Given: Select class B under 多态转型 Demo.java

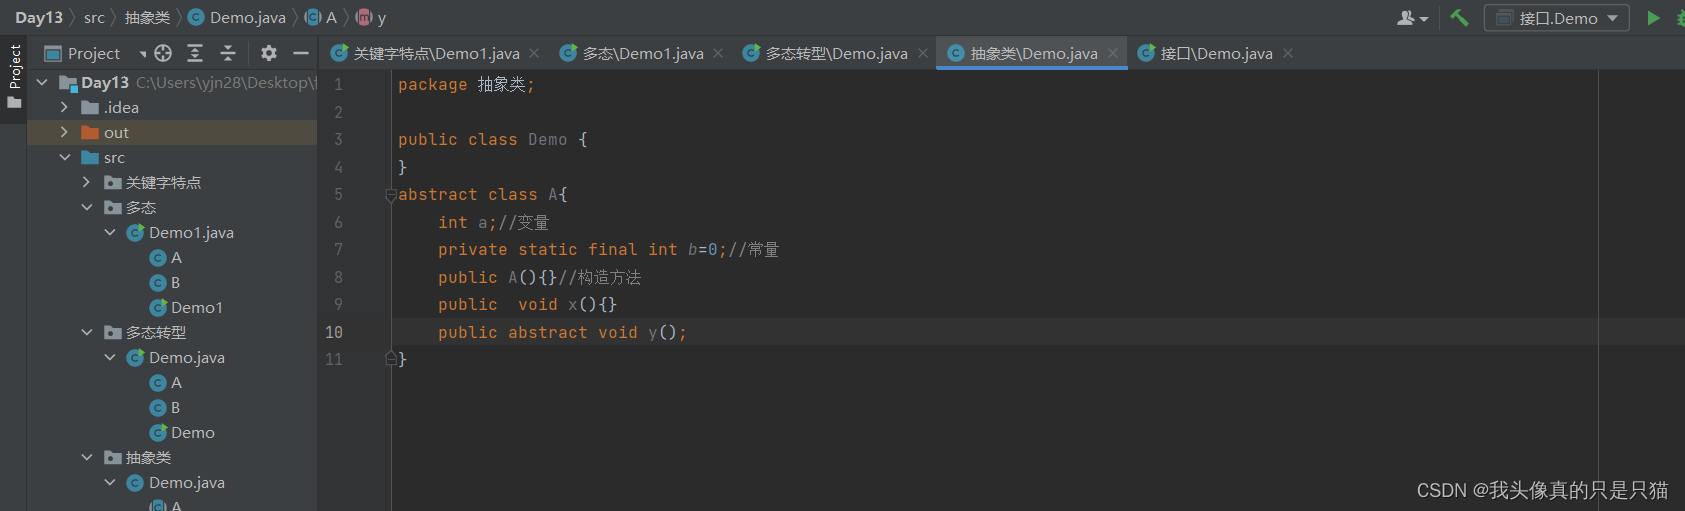Looking at the screenshot, I should click(166, 407).
